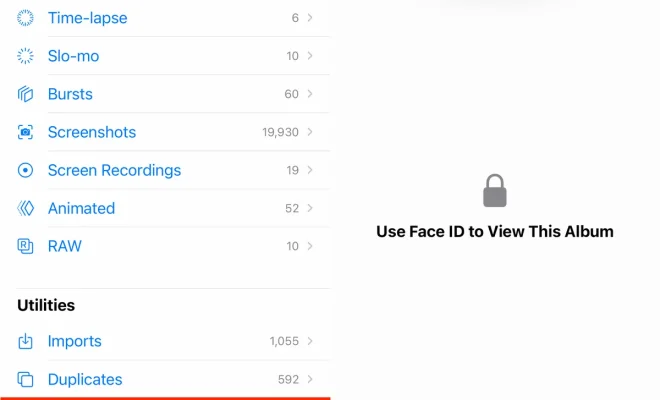The image size is (660, 400).
Task: Tap Use Face ID to View This Album
Action: pyautogui.click(x=495, y=231)
